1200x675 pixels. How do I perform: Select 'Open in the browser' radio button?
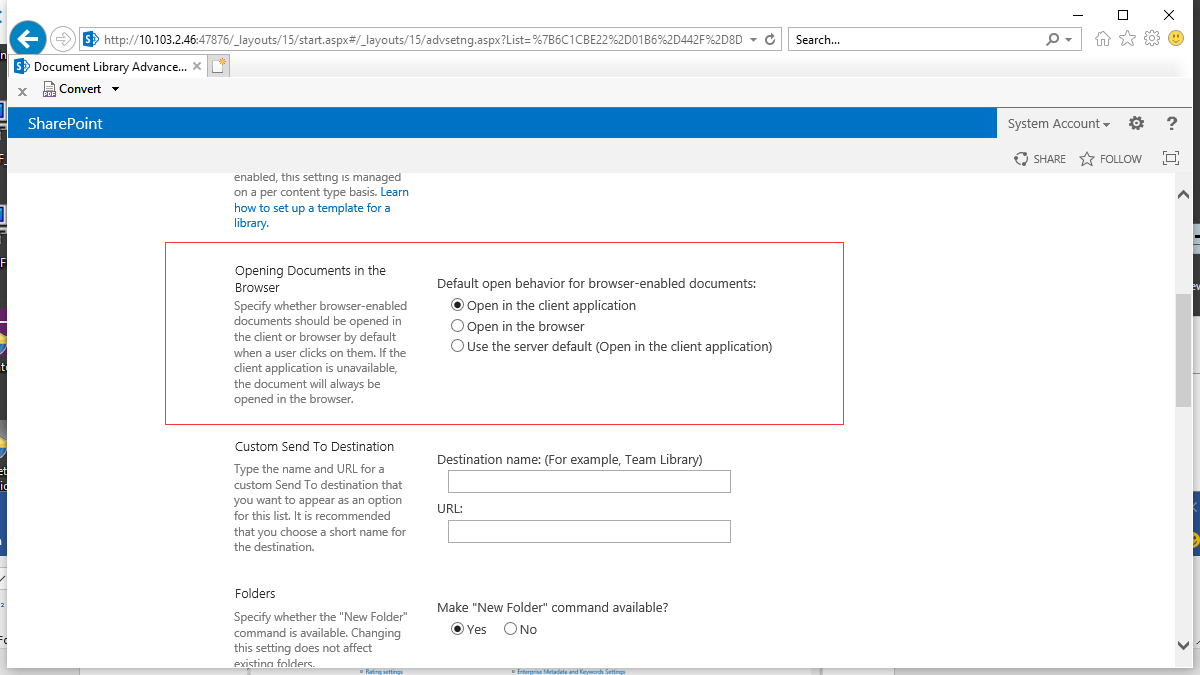coord(458,326)
